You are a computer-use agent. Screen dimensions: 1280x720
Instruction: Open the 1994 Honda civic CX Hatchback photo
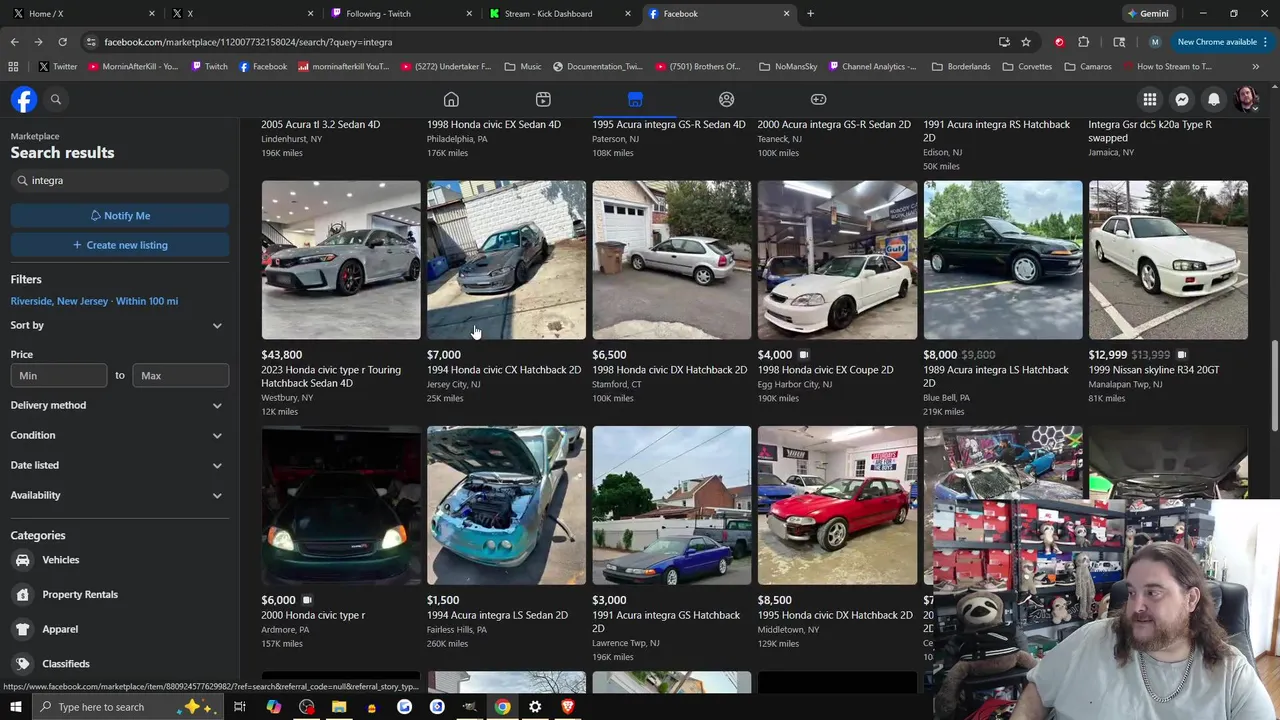coord(506,260)
